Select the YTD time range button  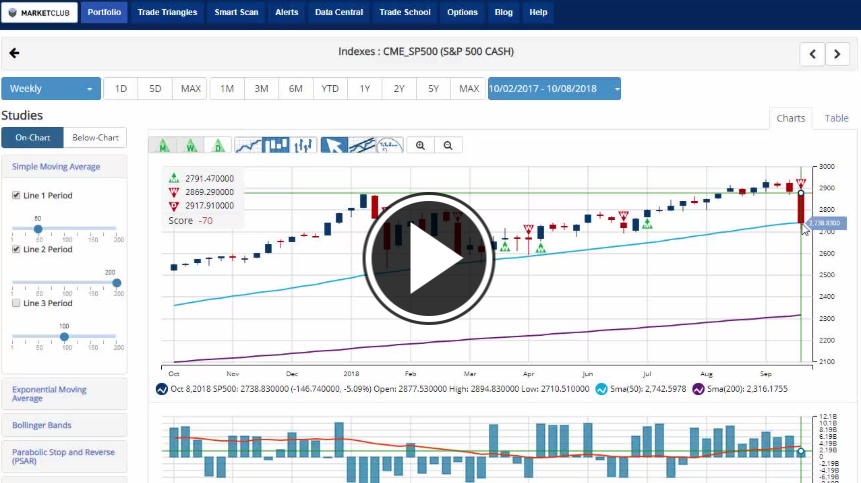tap(330, 89)
